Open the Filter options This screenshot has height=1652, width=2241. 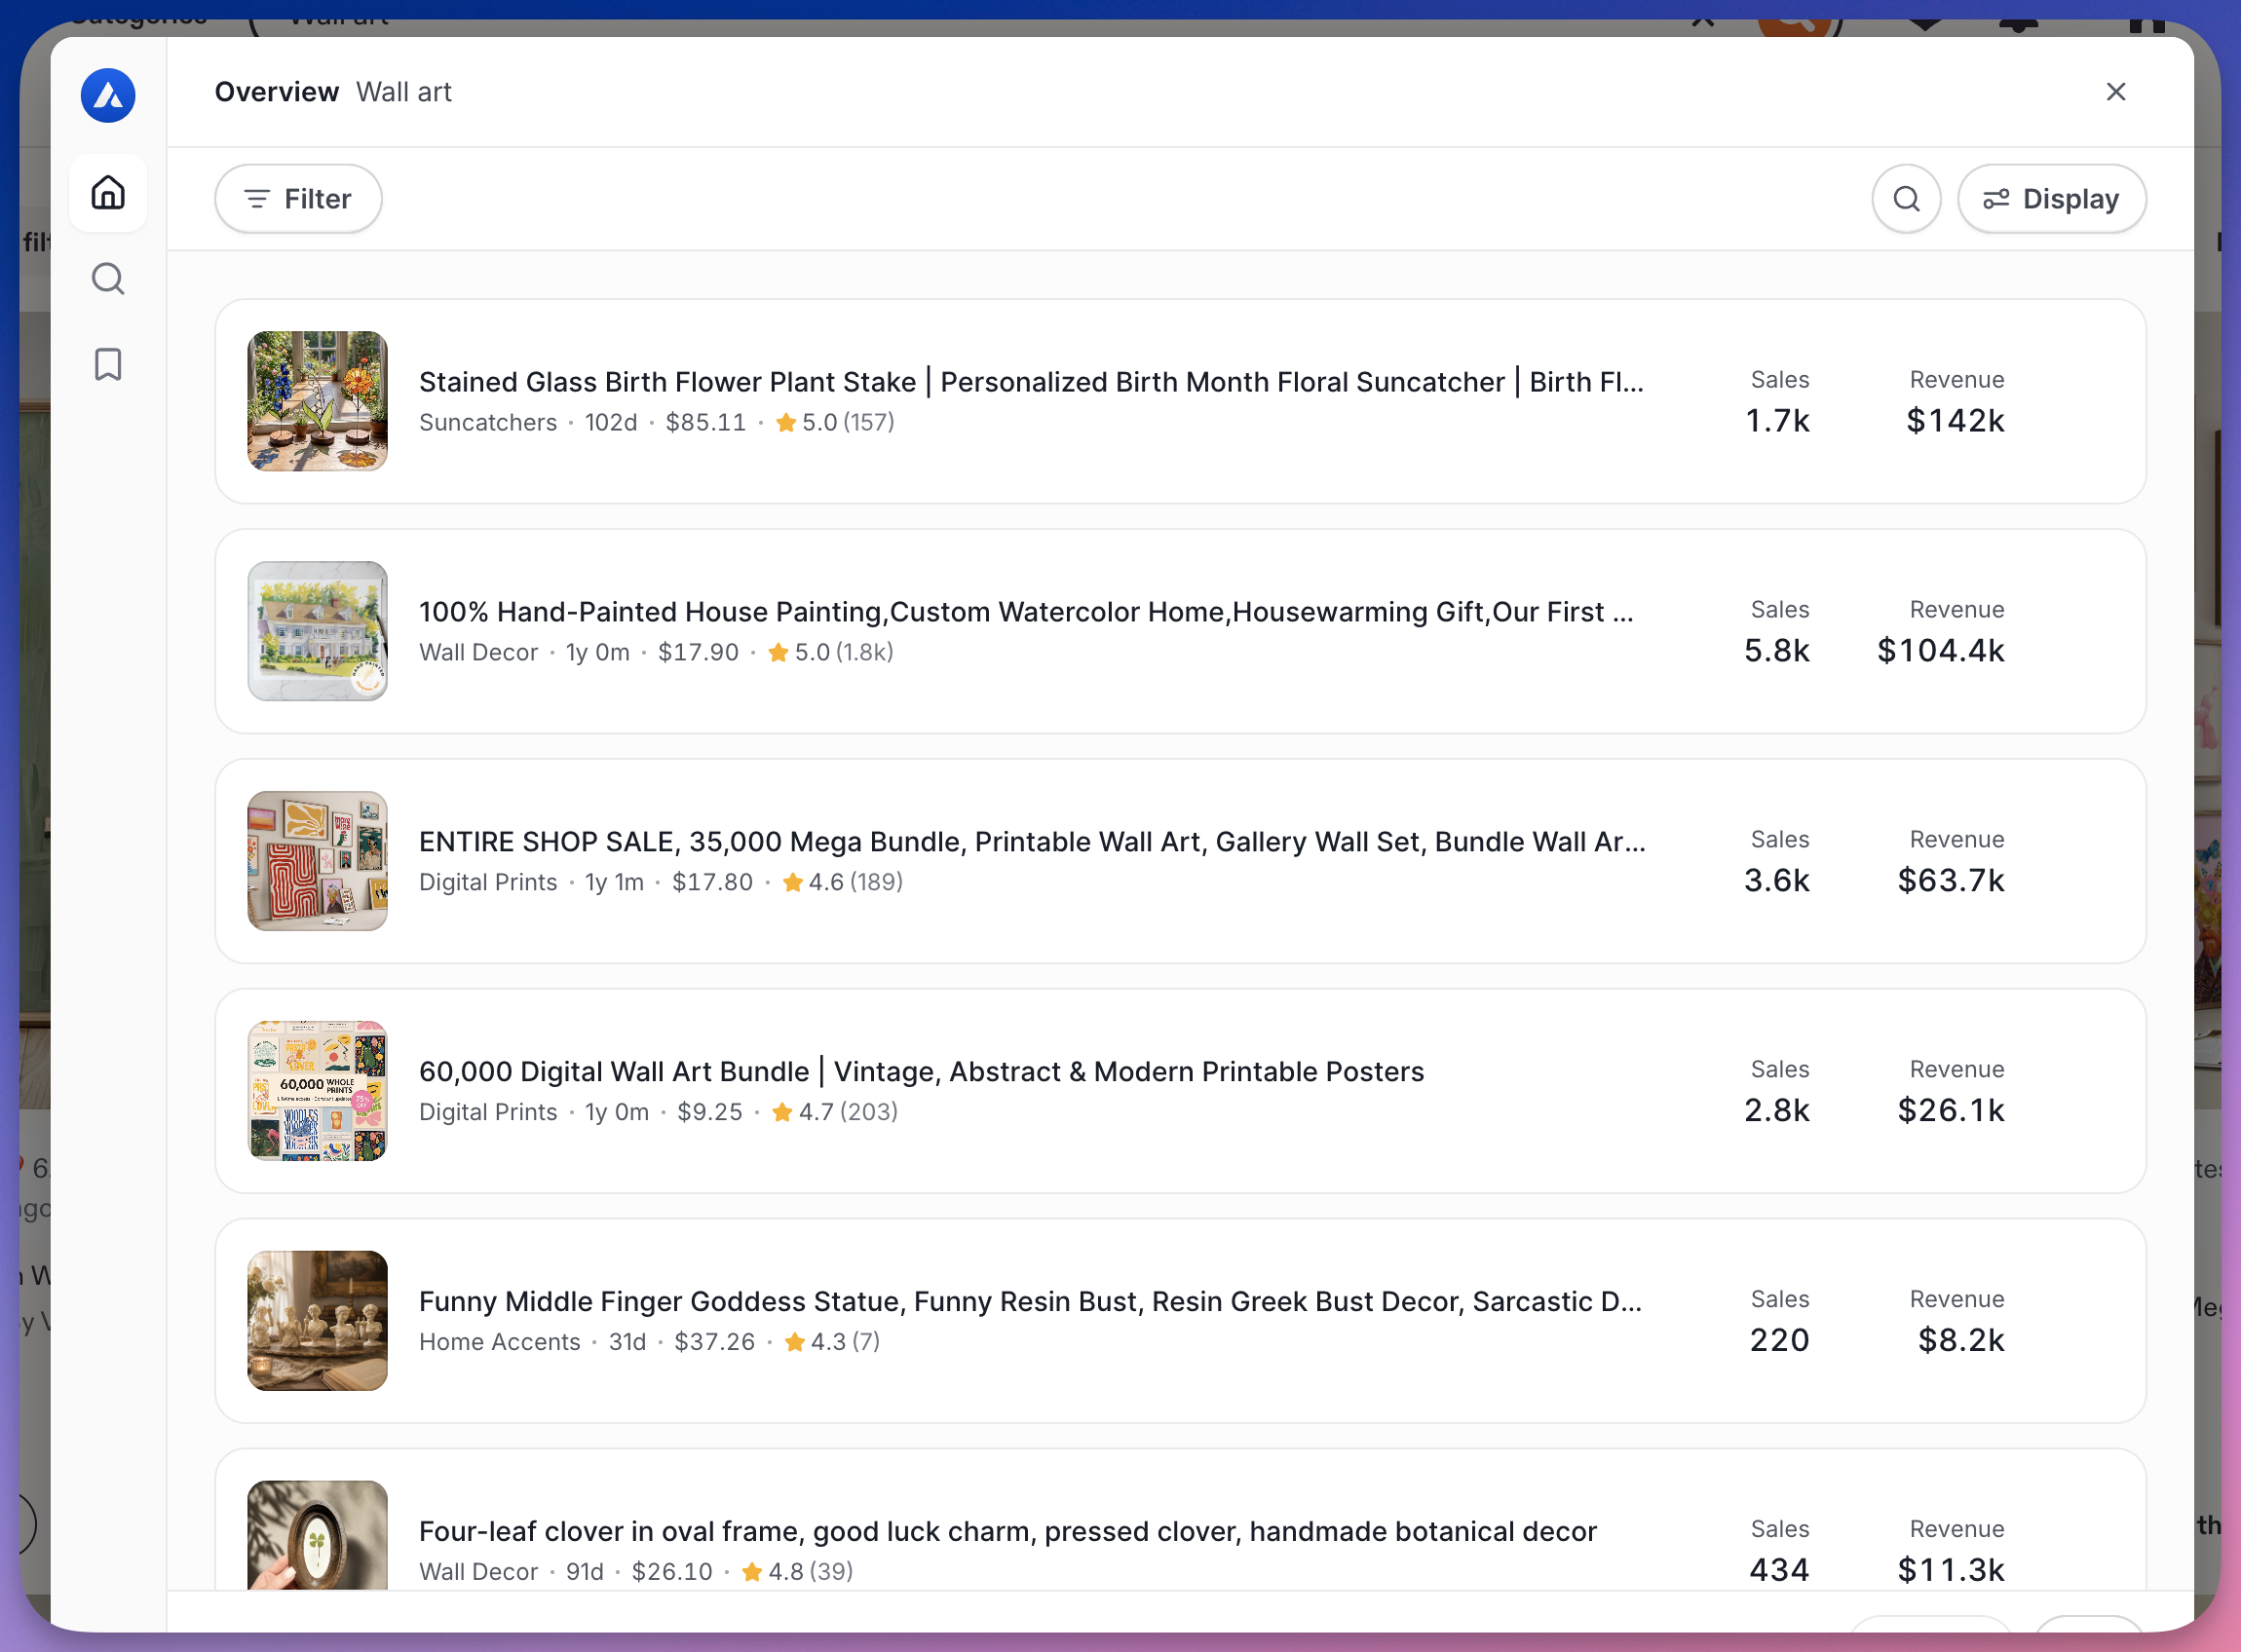pyautogui.click(x=298, y=199)
